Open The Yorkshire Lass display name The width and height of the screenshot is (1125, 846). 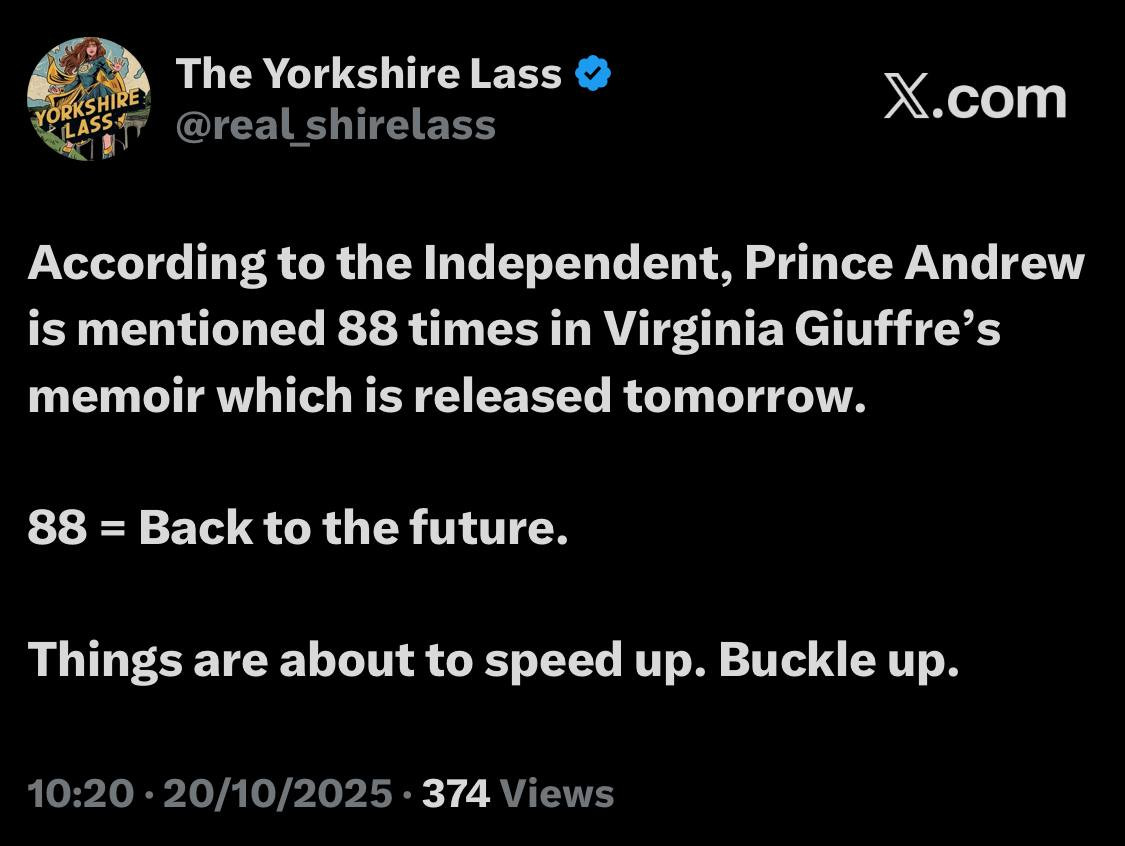click(368, 74)
